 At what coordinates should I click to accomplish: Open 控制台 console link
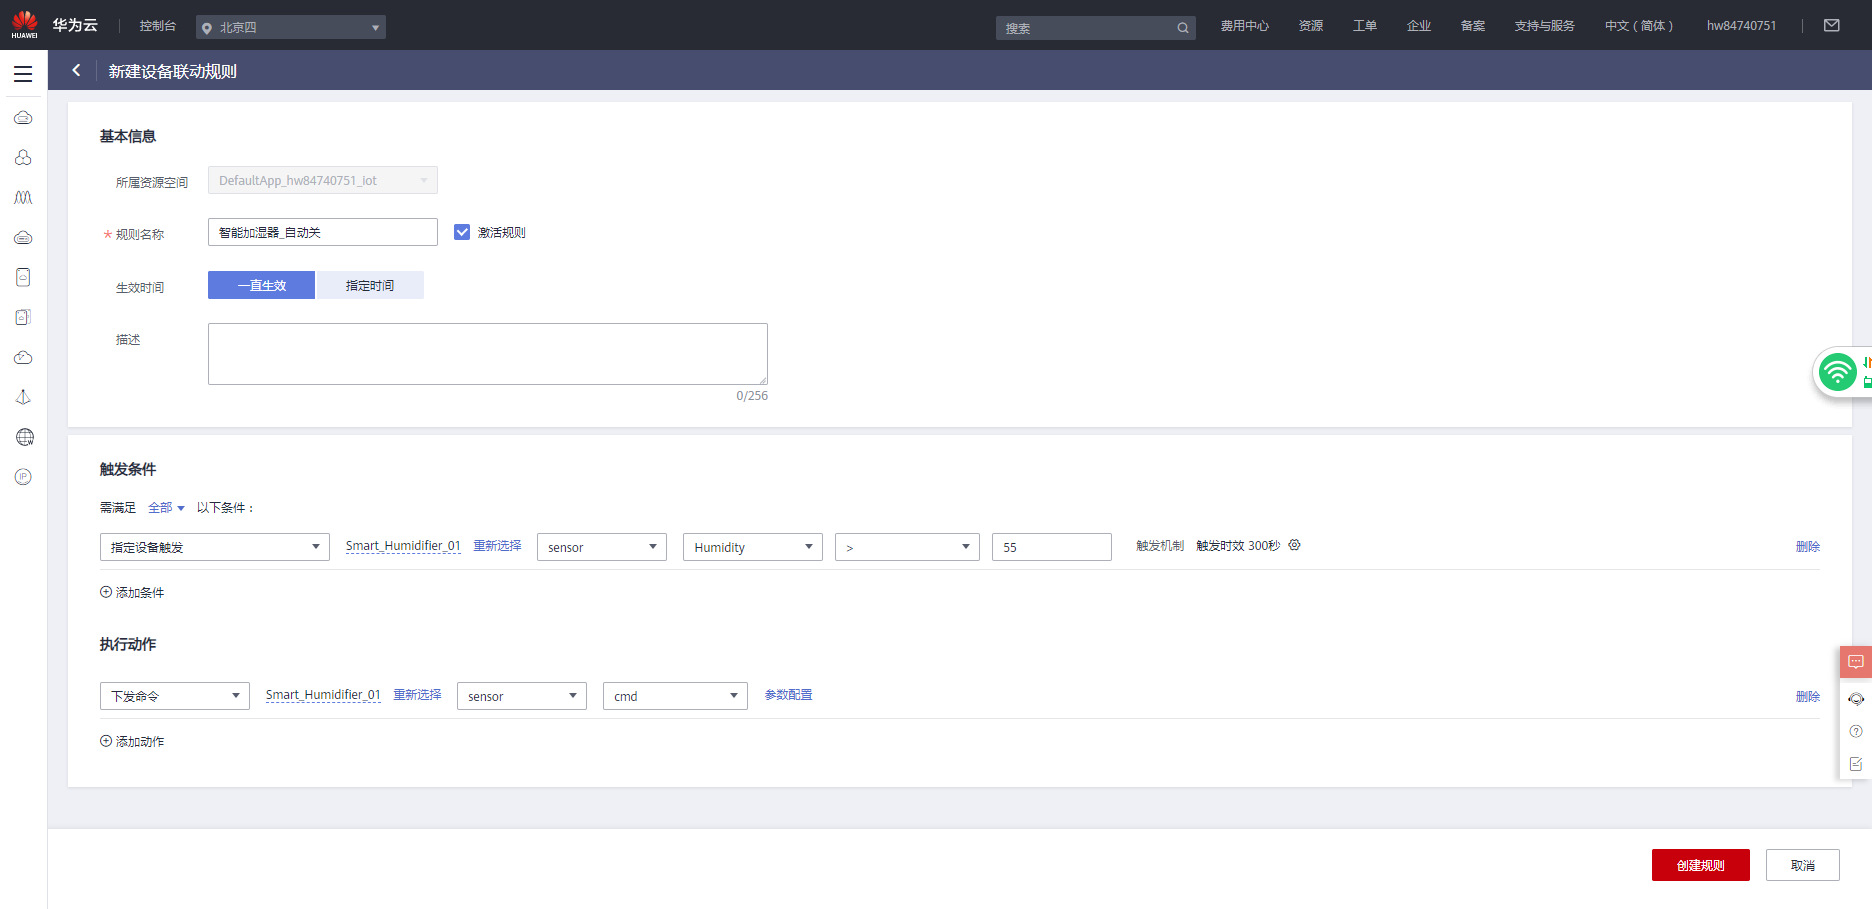157,26
